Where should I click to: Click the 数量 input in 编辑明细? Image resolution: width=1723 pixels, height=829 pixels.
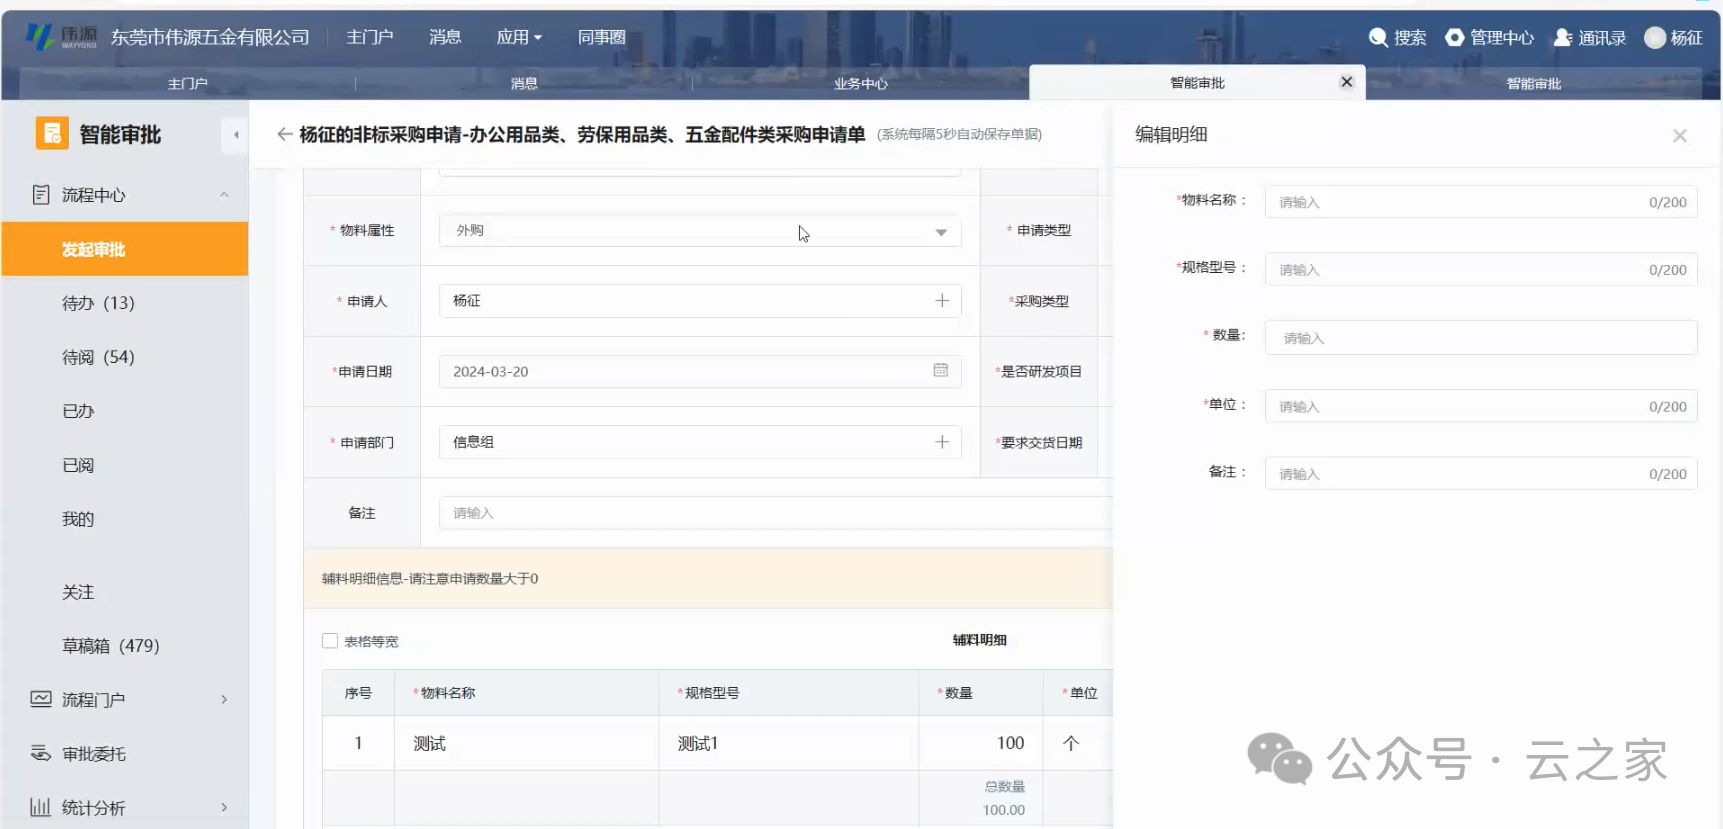point(1481,338)
